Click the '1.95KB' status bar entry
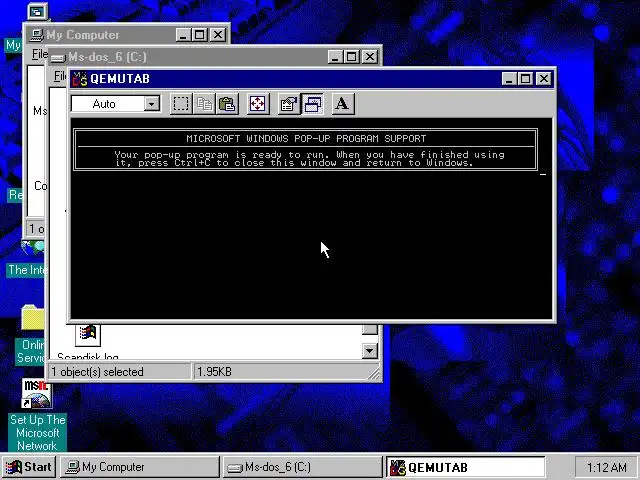This screenshot has height=480, width=640. tap(215, 372)
